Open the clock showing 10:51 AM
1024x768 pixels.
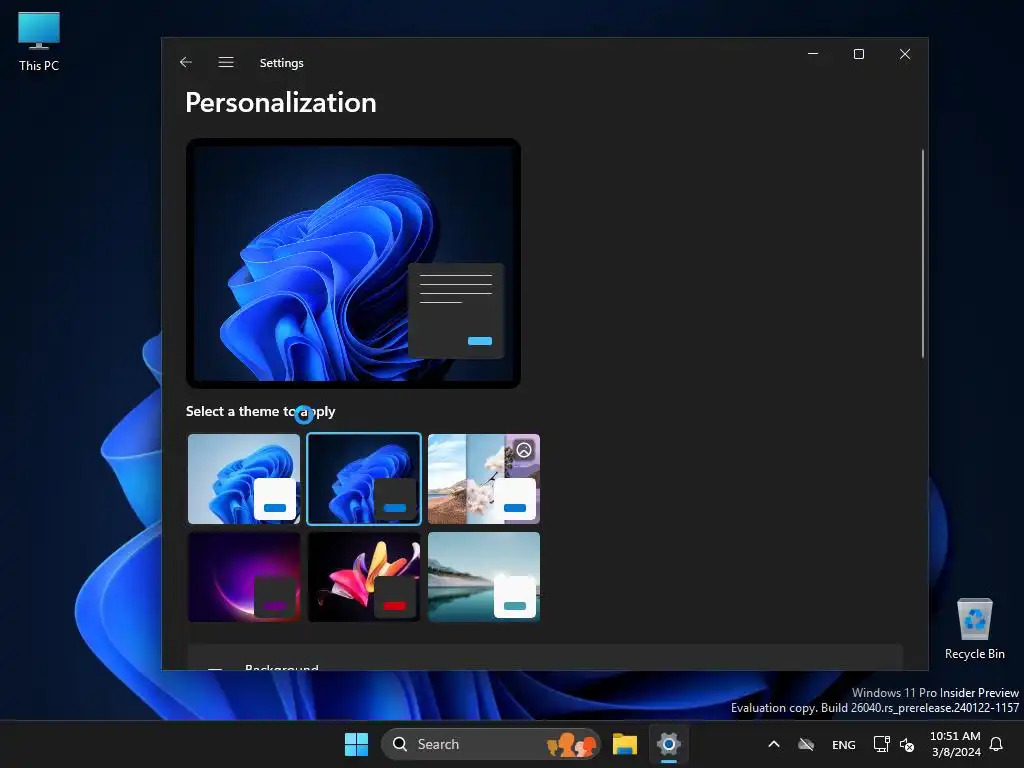pyautogui.click(x=955, y=744)
